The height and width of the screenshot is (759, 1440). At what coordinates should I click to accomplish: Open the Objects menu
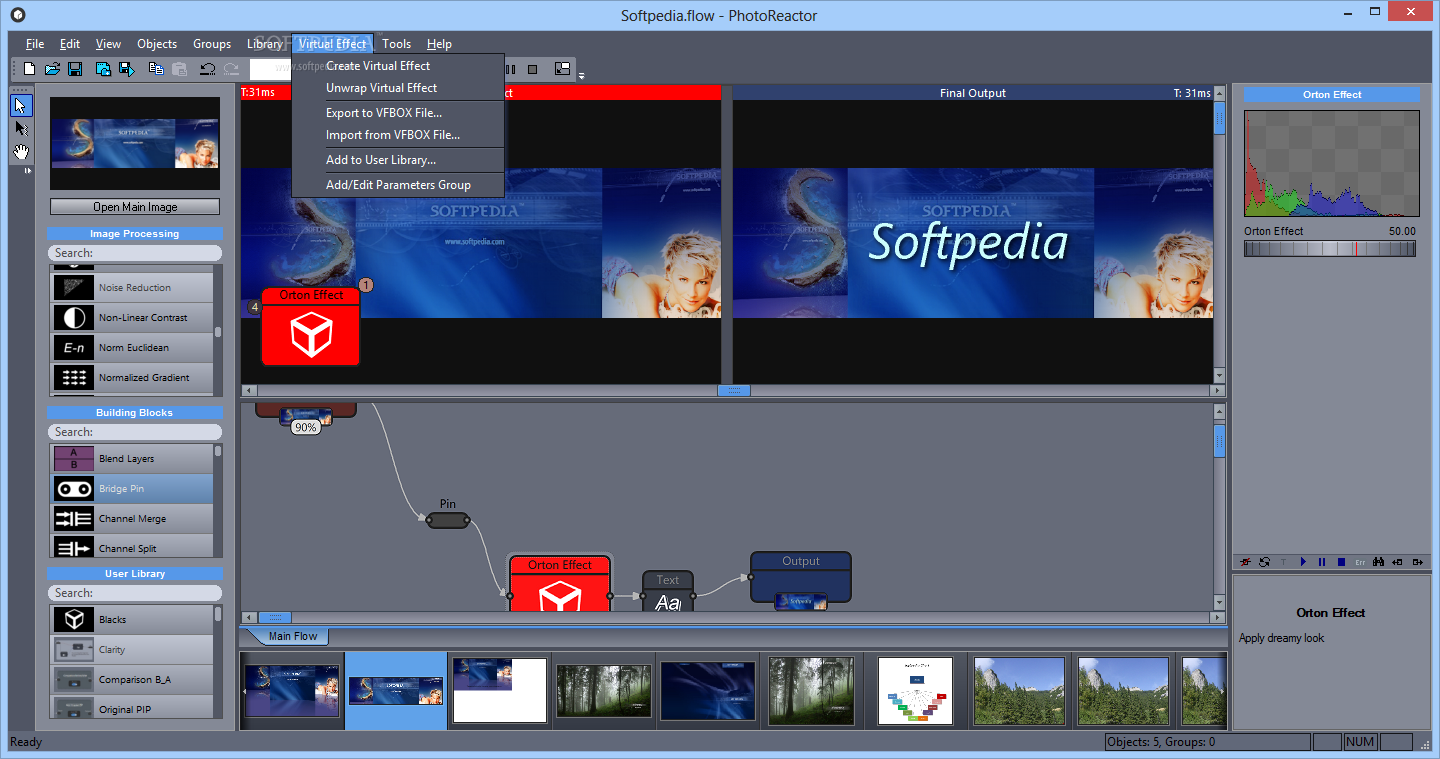click(x=157, y=44)
